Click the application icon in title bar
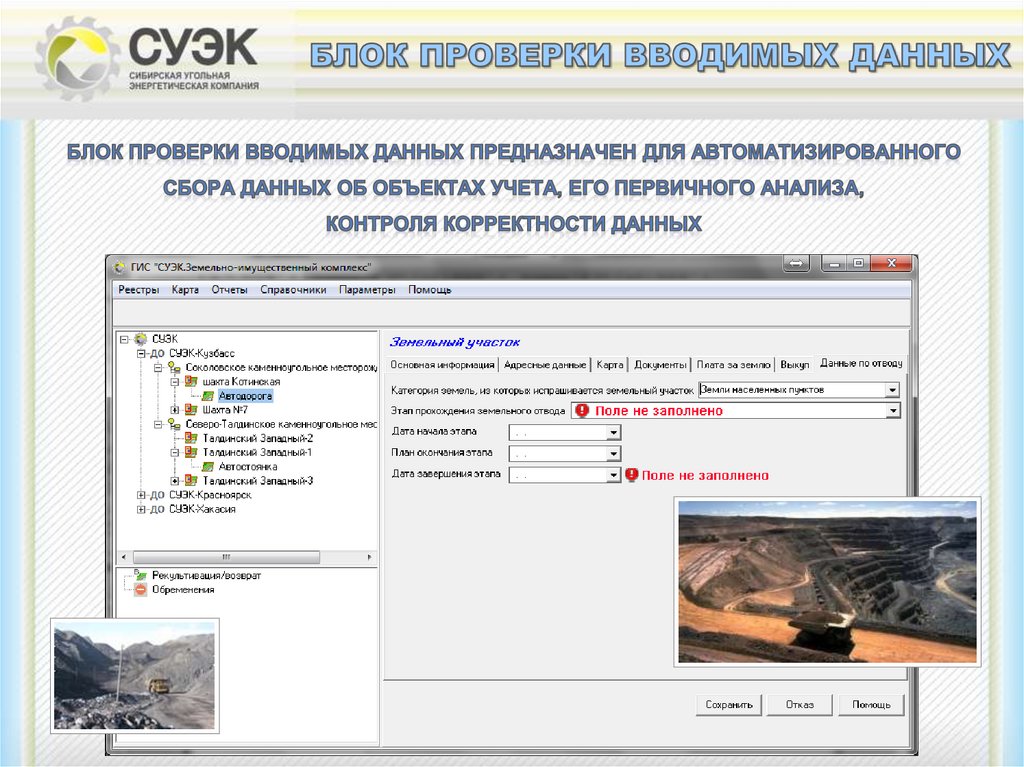1024x767 pixels. point(120,267)
